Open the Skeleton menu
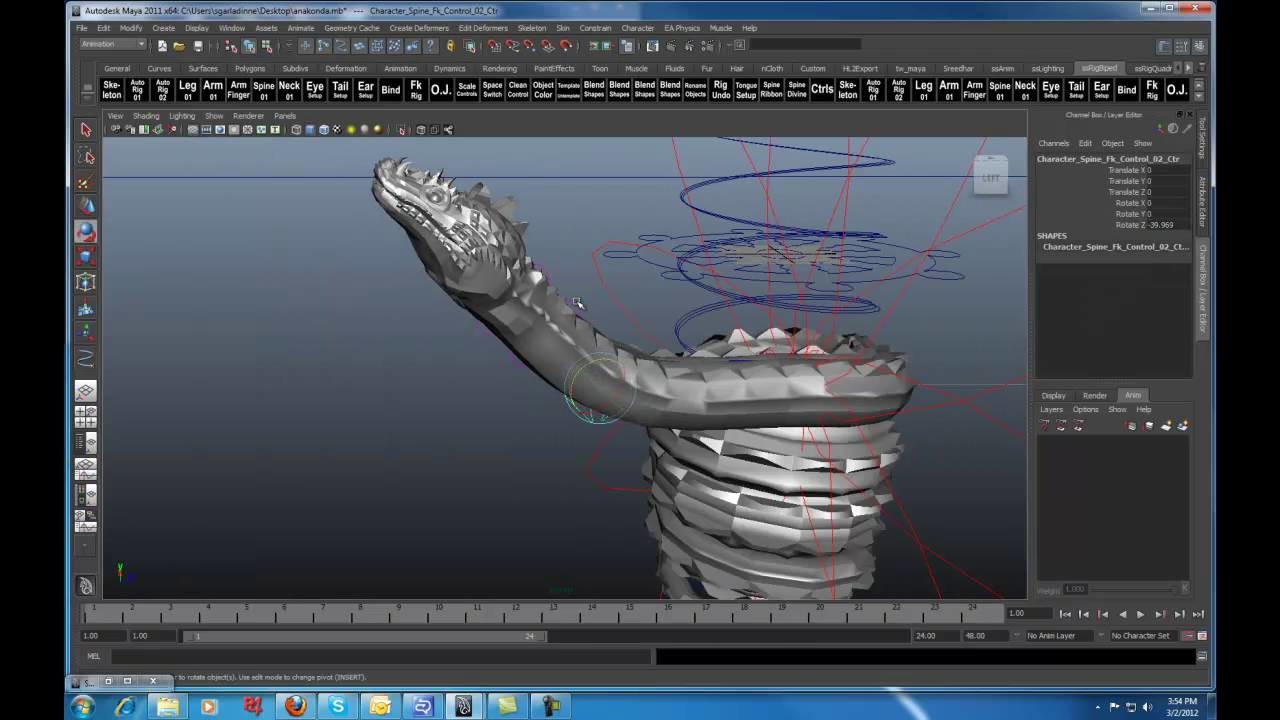 [531, 28]
